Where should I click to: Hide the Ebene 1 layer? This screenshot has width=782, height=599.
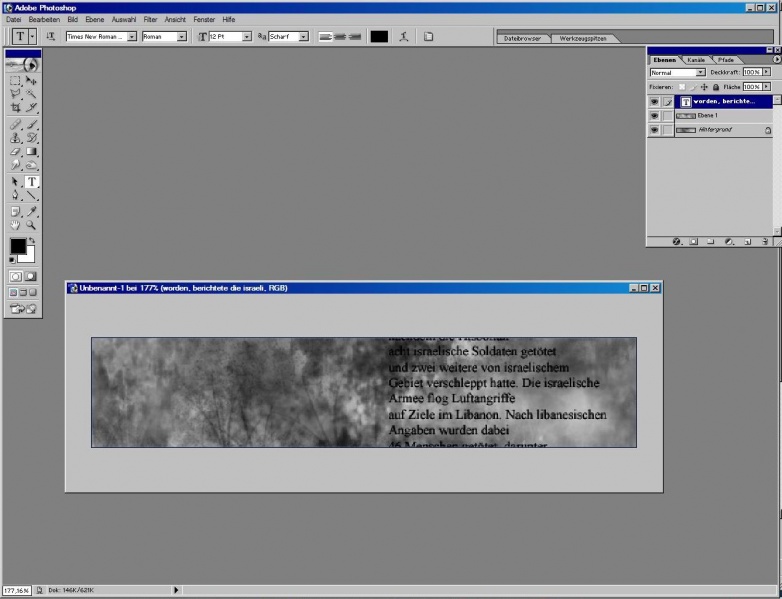click(654, 116)
